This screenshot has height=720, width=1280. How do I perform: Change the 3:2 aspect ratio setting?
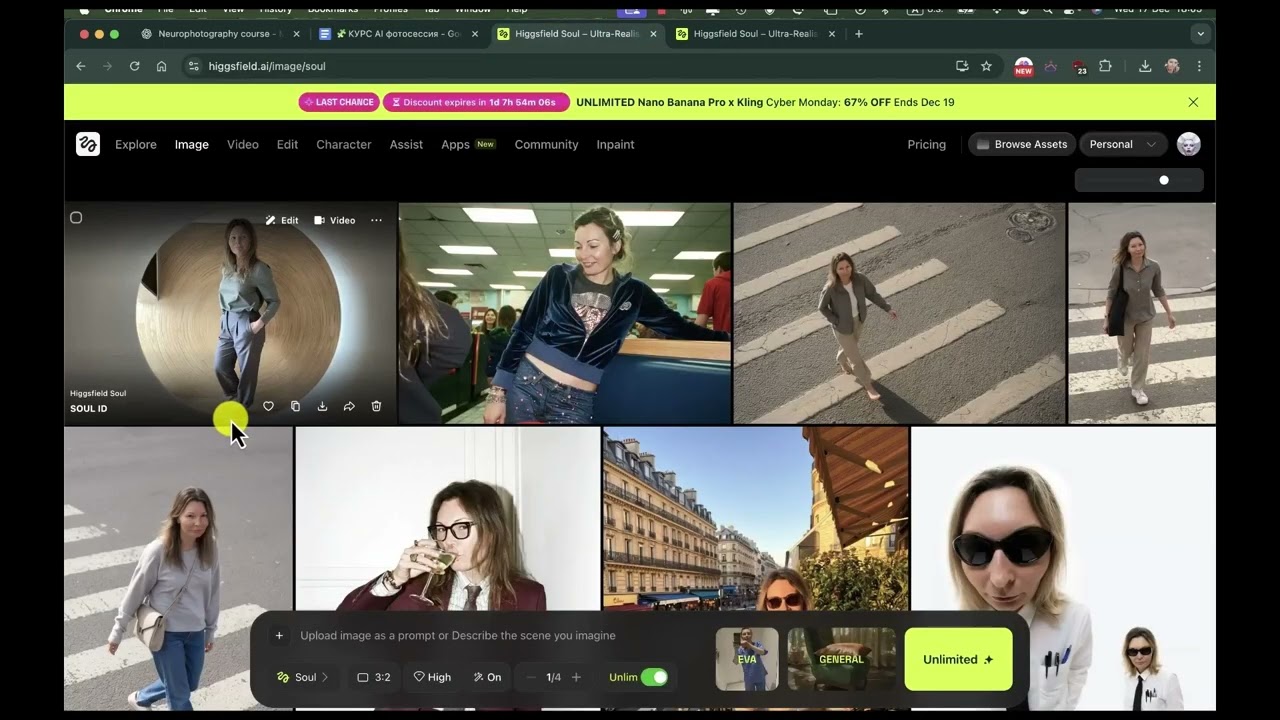pyautogui.click(x=374, y=677)
